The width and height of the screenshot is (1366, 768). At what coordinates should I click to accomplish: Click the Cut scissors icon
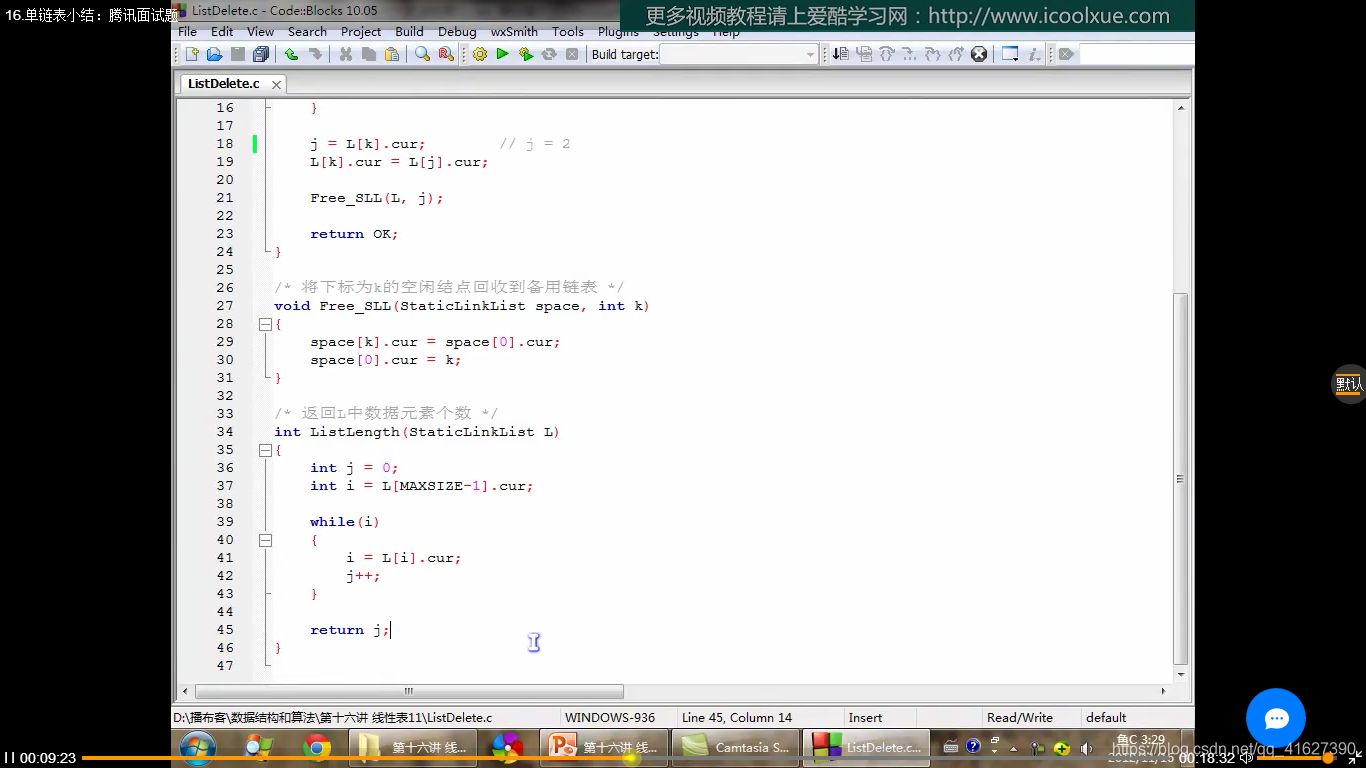coord(345,54)
